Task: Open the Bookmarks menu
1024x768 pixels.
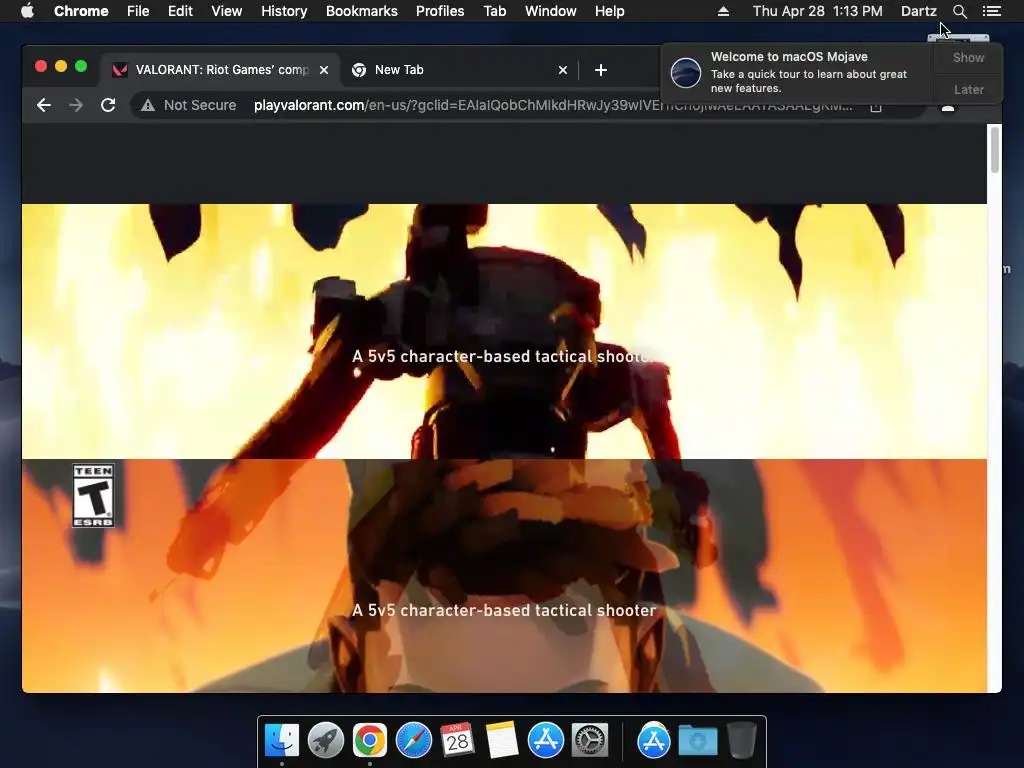Action: pyautogui.click(x=362, y=11)
